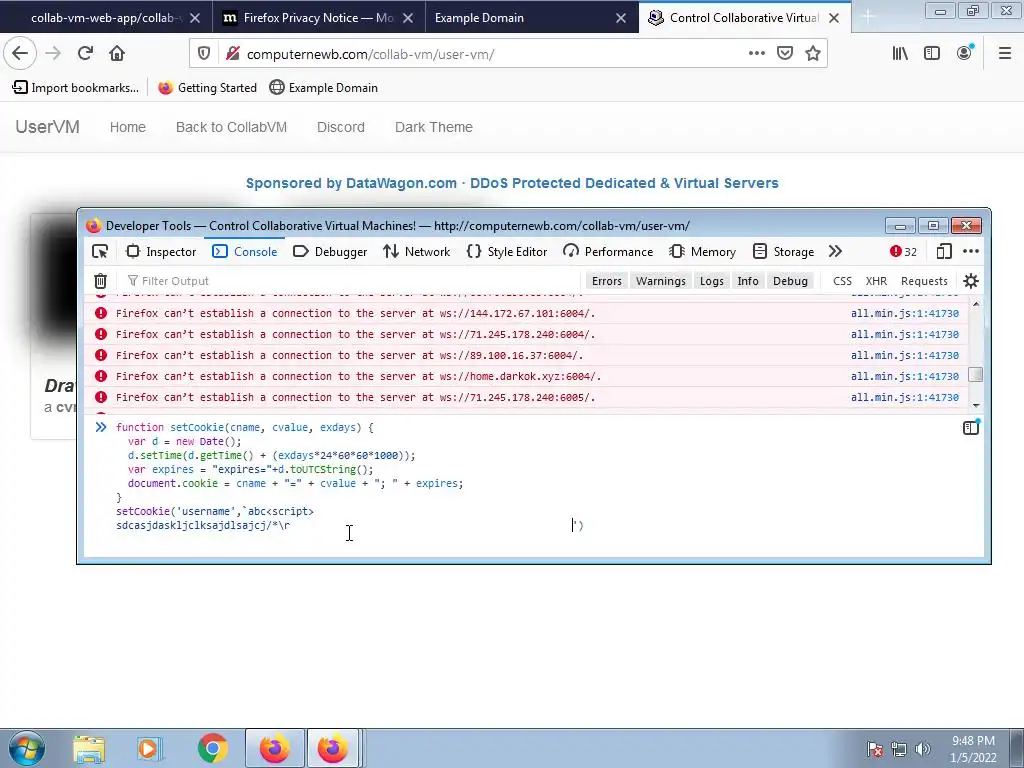Bookmark this page with the star

pos(812,54)
